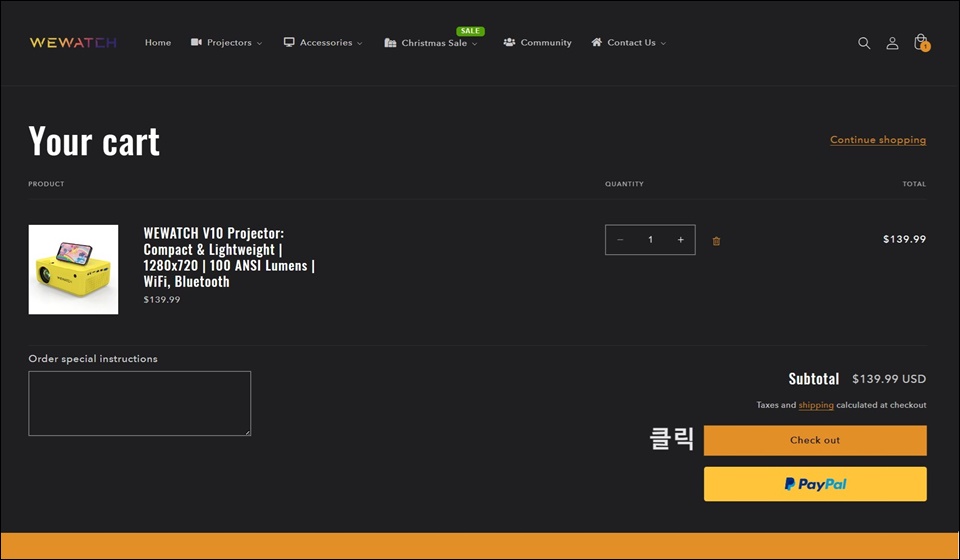The width and height of the screenshot is (960, 560).
Task: Click the Contact Us house icon
Action: tap(596, 42)
